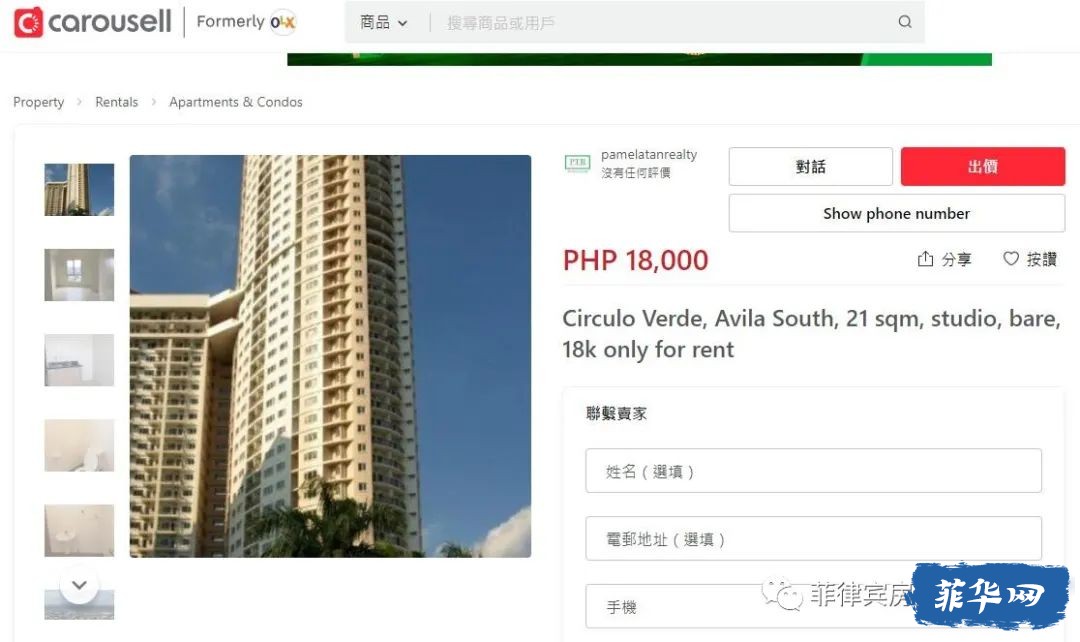Viewport: 1080px width, 642px height.
Task: Click the search magnifier icon
Action: pos(904,22)
